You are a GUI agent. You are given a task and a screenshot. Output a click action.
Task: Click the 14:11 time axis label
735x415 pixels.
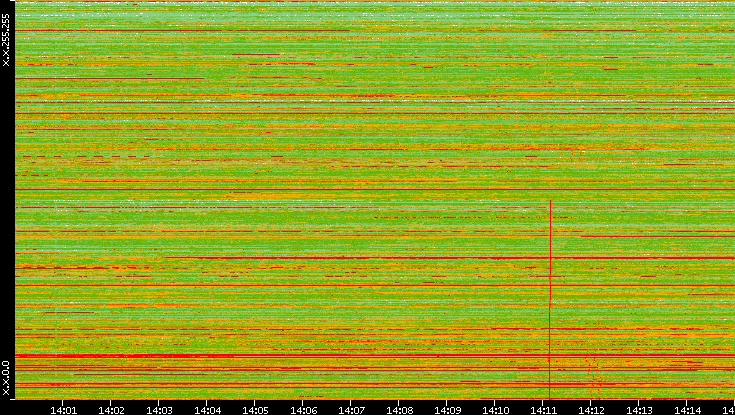coord(543,410)
